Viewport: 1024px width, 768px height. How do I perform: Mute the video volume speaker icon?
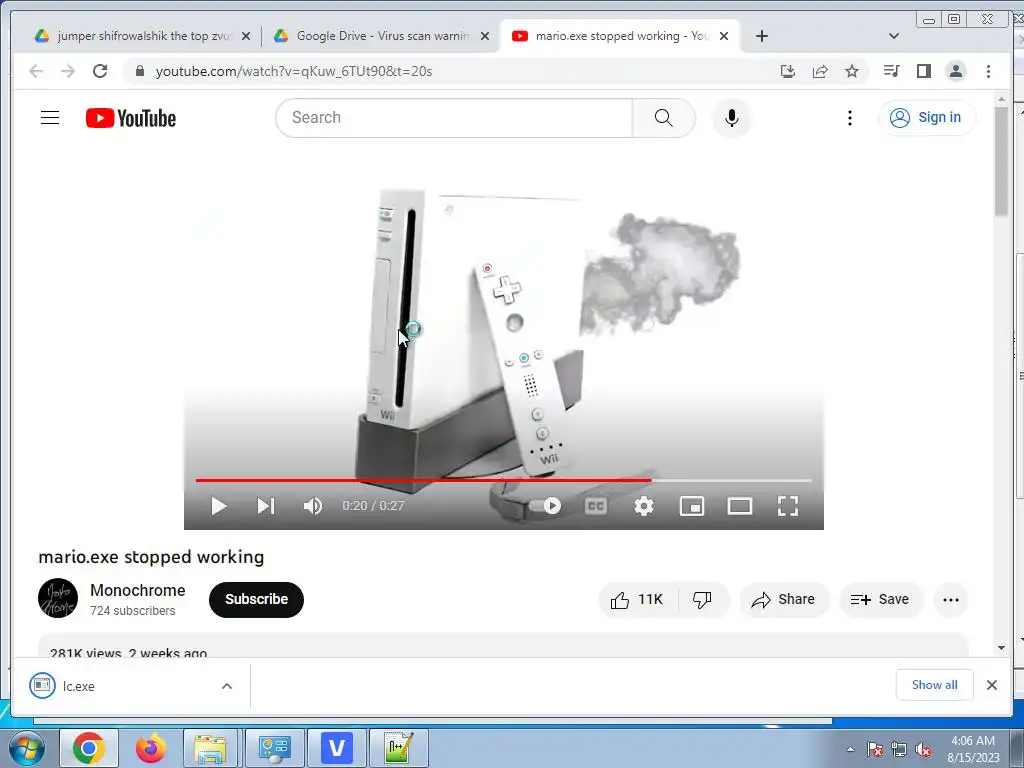[313, 506]
